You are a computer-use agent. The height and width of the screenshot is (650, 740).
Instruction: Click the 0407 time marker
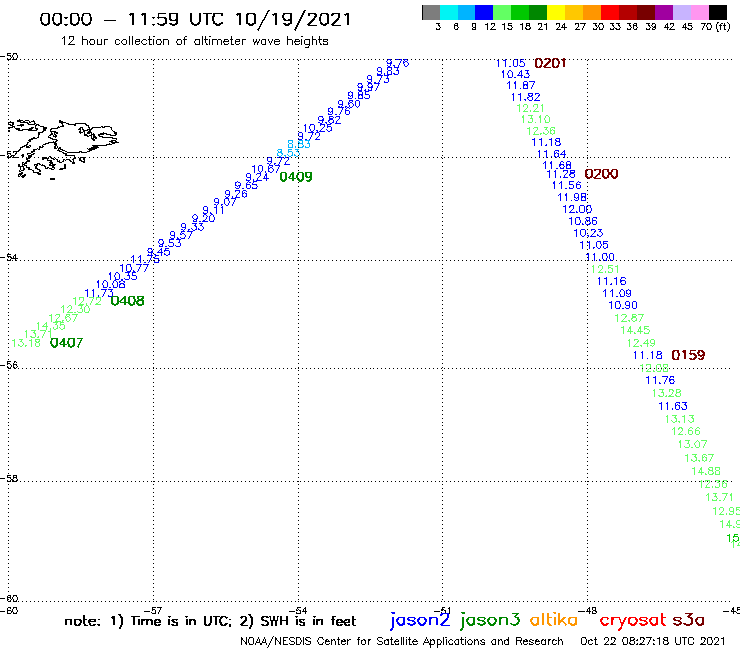67,343
